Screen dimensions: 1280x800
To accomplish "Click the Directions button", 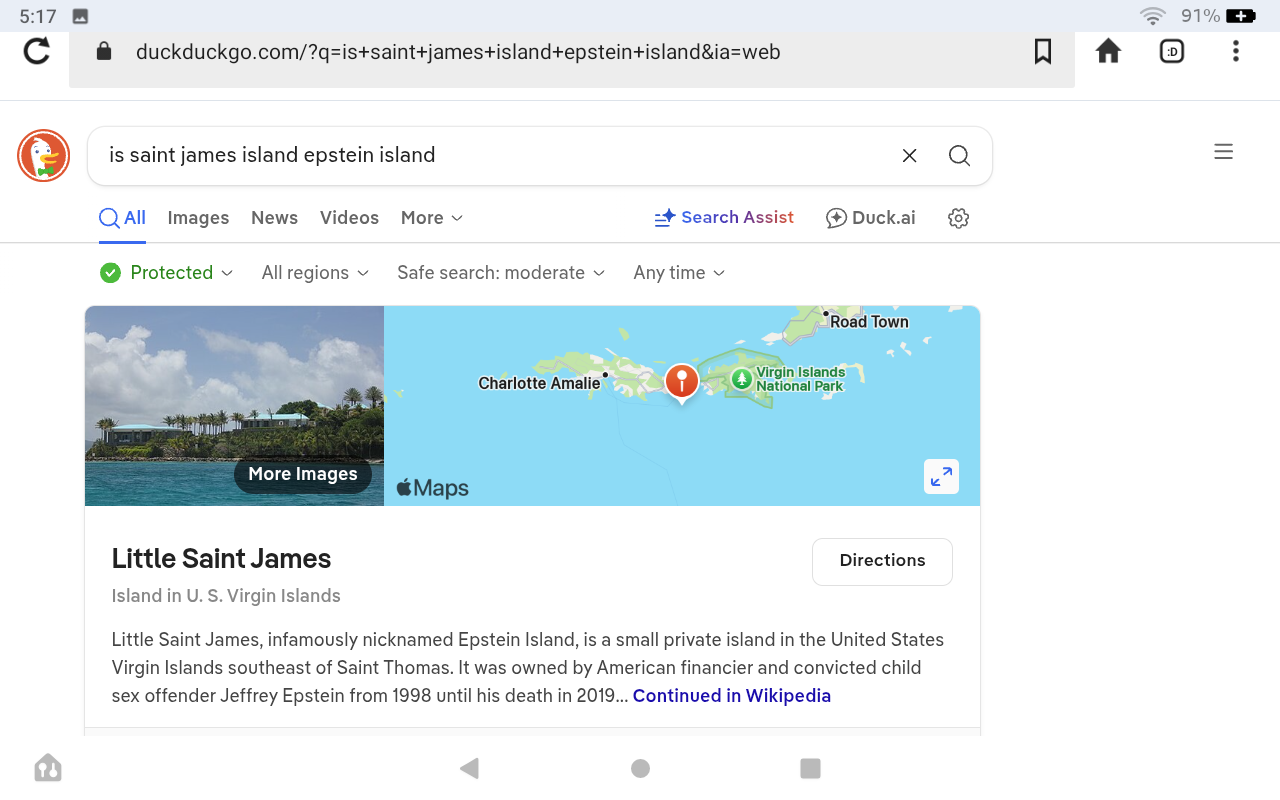I will (882, 561).
